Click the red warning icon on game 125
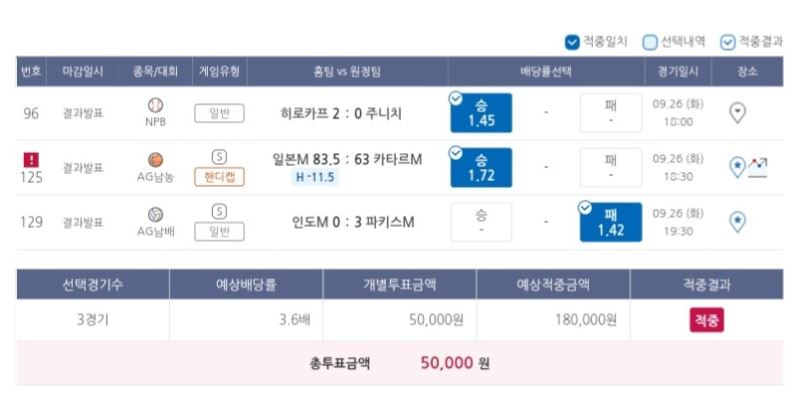 point(31,160)
